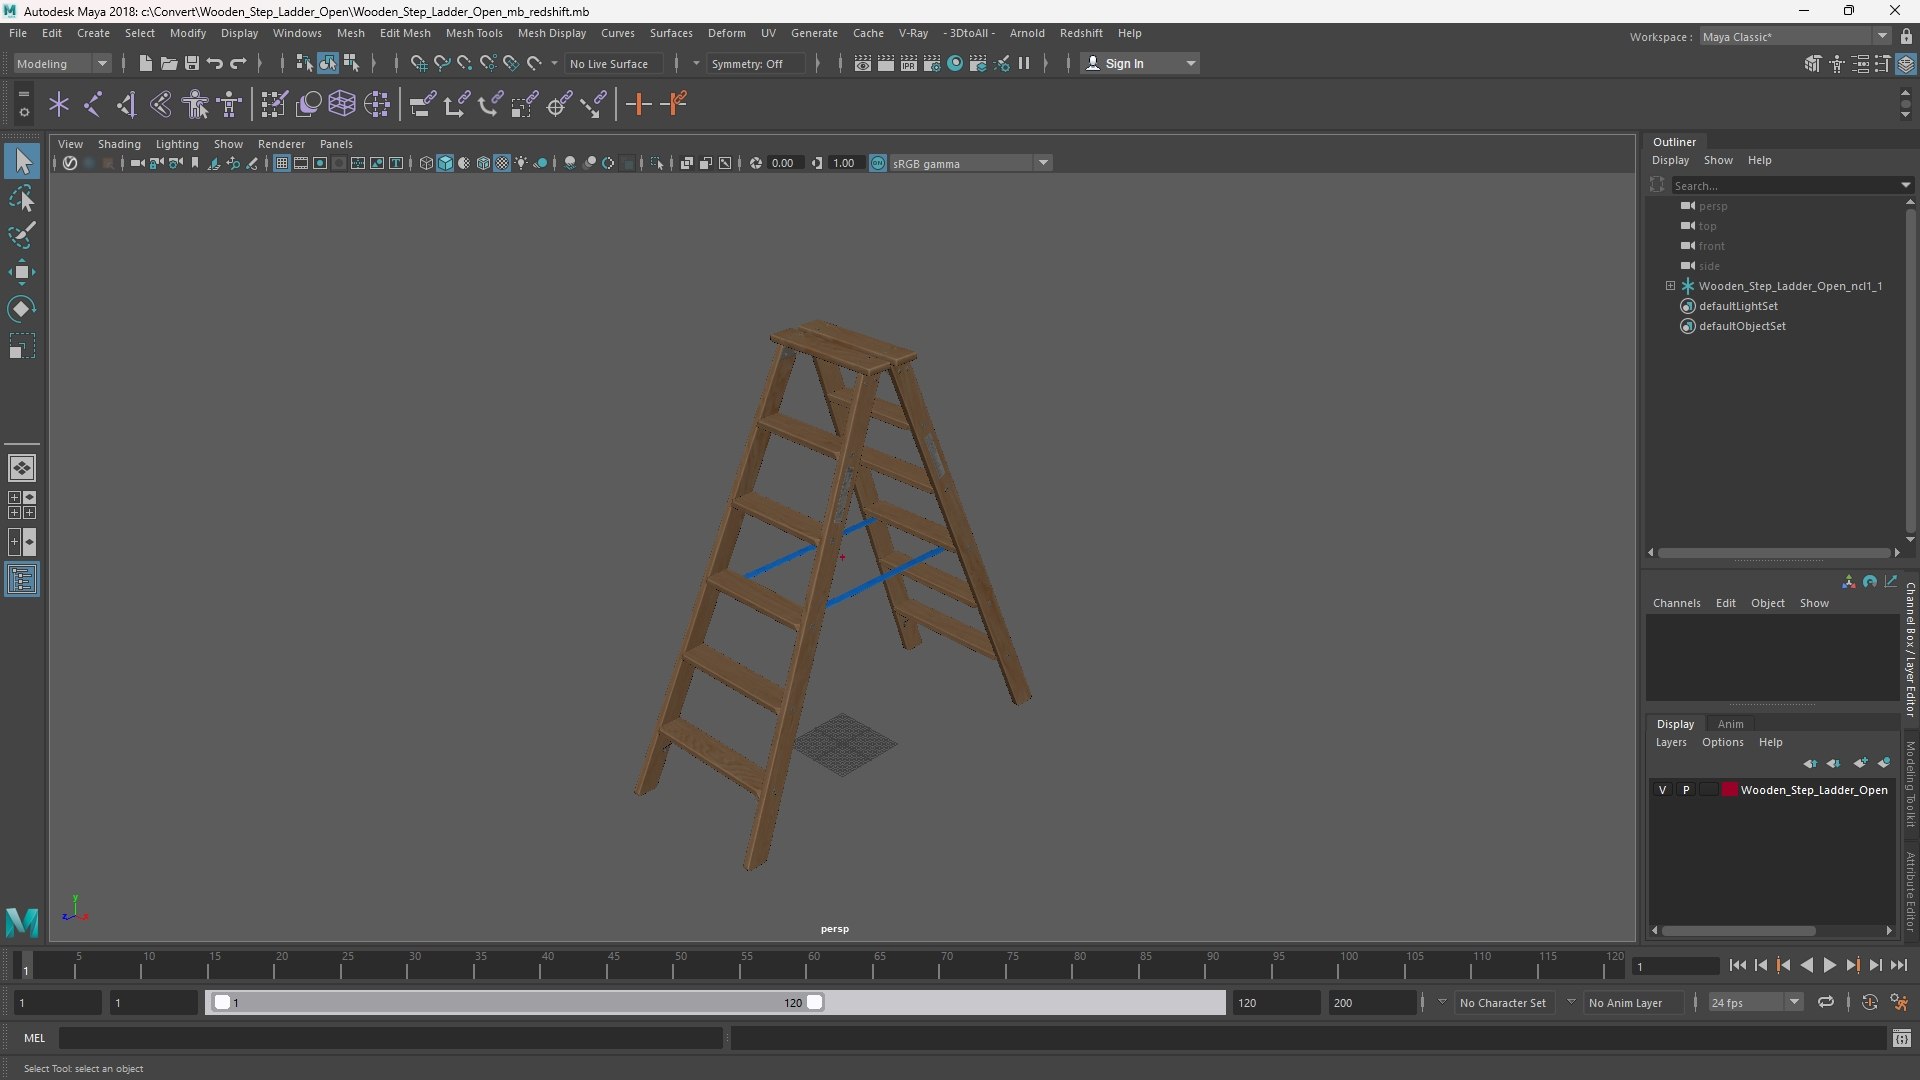Expand the Wooden_Step_Ladder_Open_ncl1_1 outliner node
The image size is (1920, 1080).
(1670, 286)
